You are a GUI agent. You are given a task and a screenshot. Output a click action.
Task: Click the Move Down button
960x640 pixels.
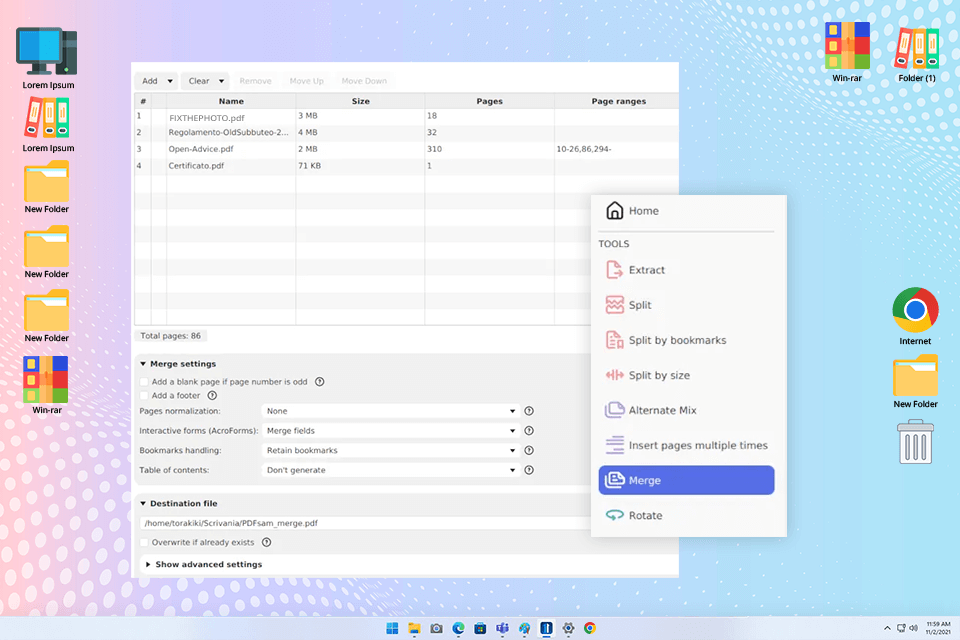tap(364, 81)
